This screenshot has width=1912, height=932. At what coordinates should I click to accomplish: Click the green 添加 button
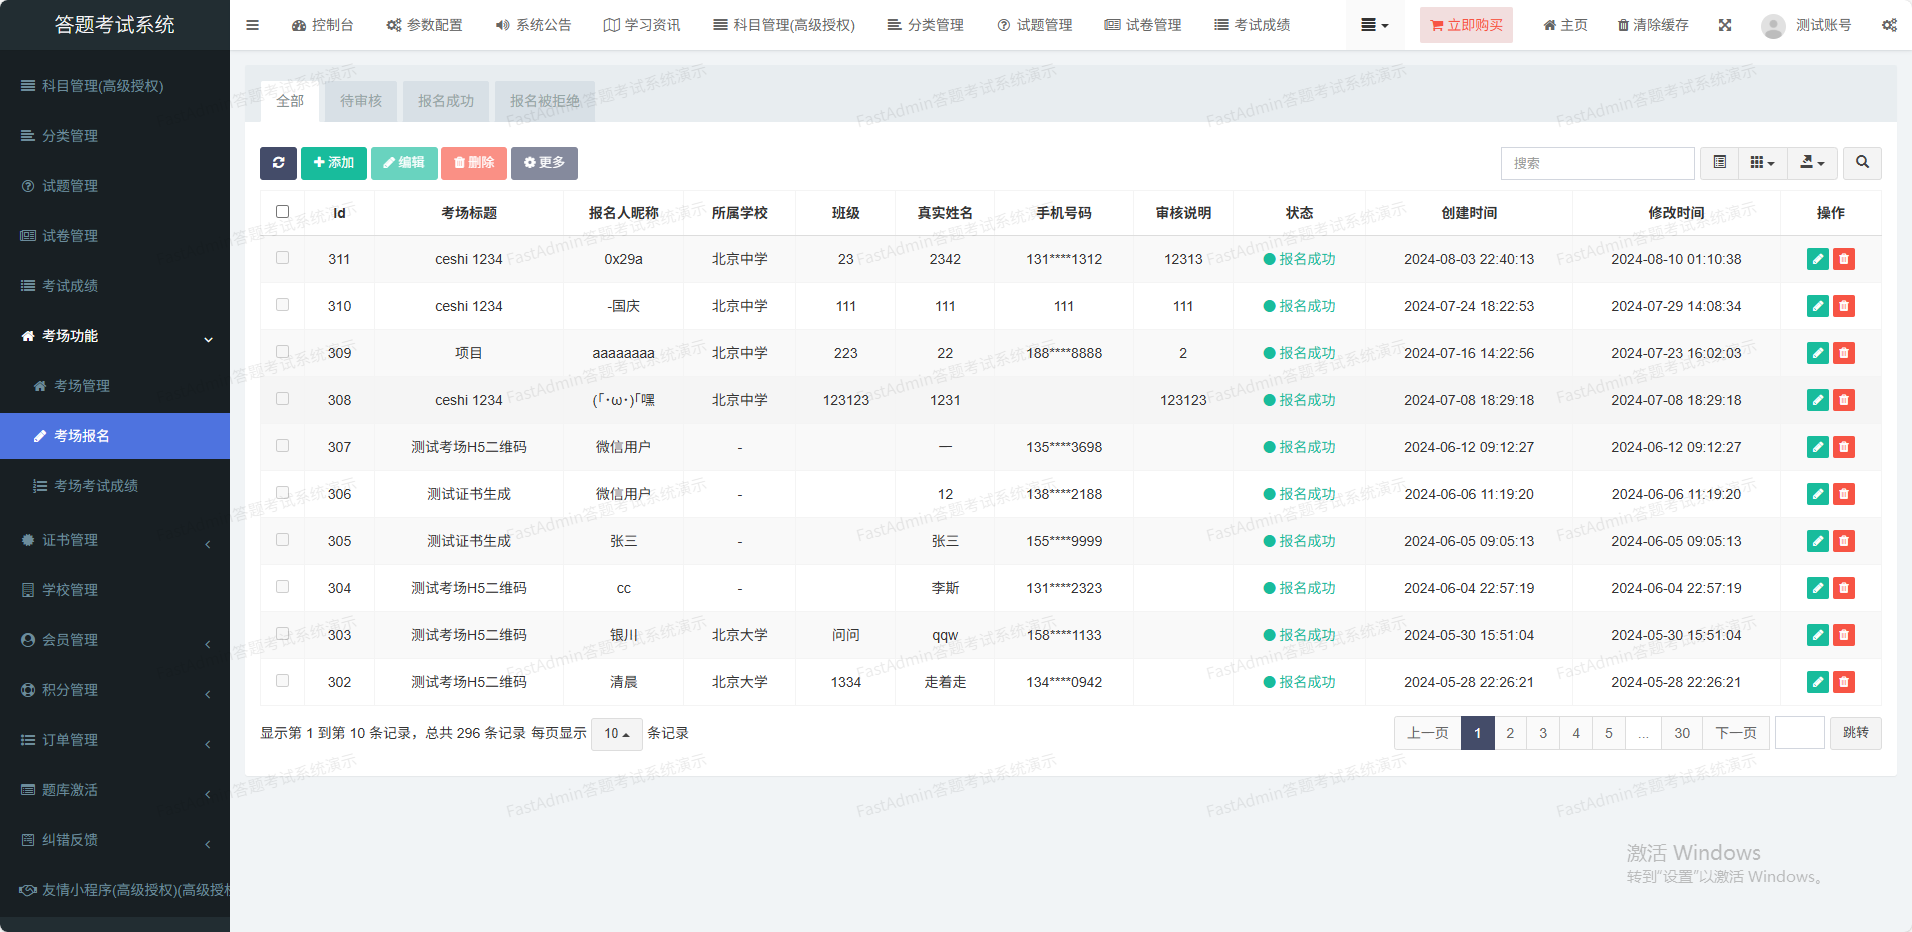(x=333, y=163)
